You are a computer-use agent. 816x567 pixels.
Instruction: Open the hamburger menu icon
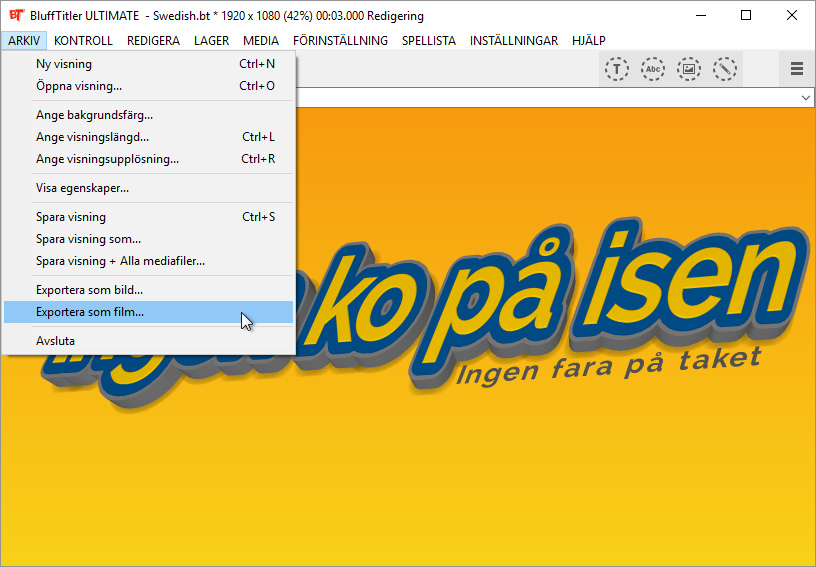pos(797,69)
